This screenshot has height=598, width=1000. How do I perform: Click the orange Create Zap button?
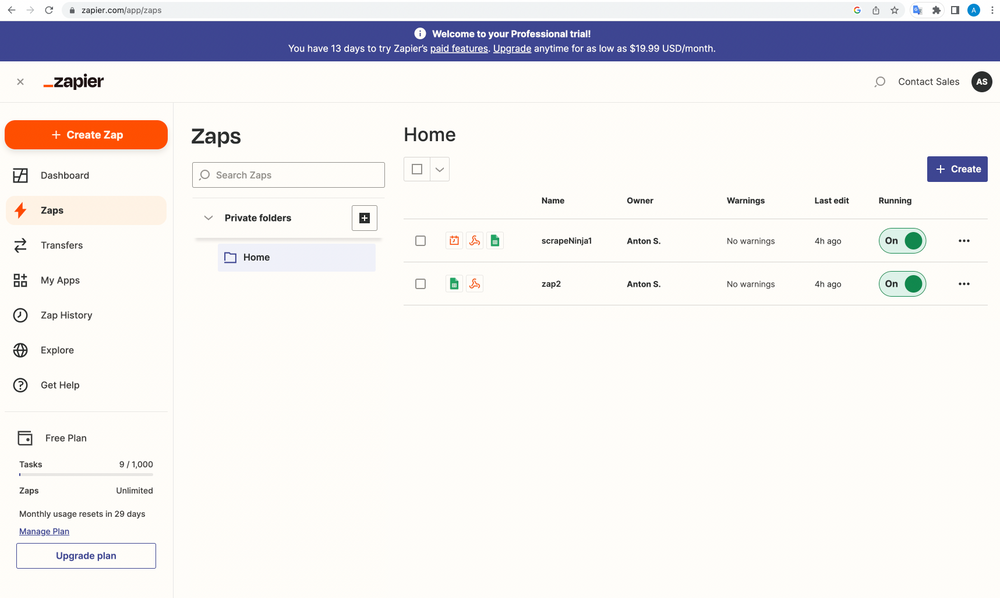(x=86, y=135)
